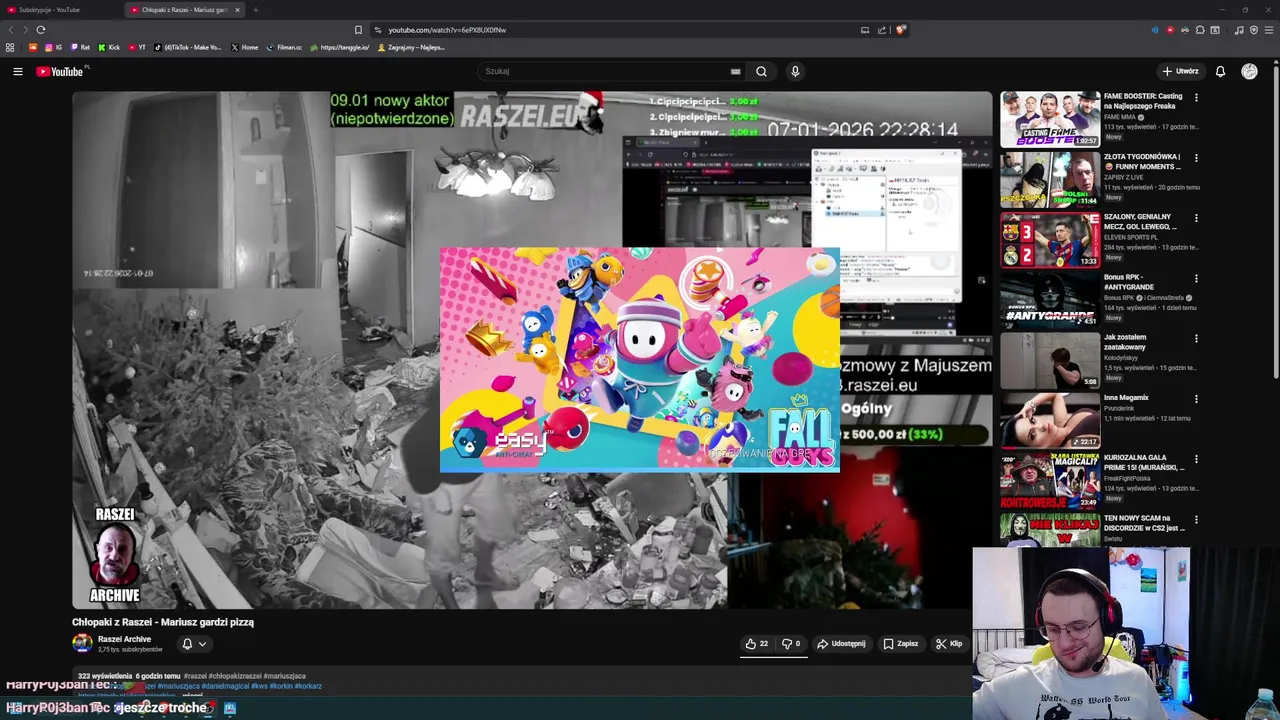Open the Zagraj.my bookmark
Image resolution: width=1280 pixels, height=720 pixels.
[411, 47]
